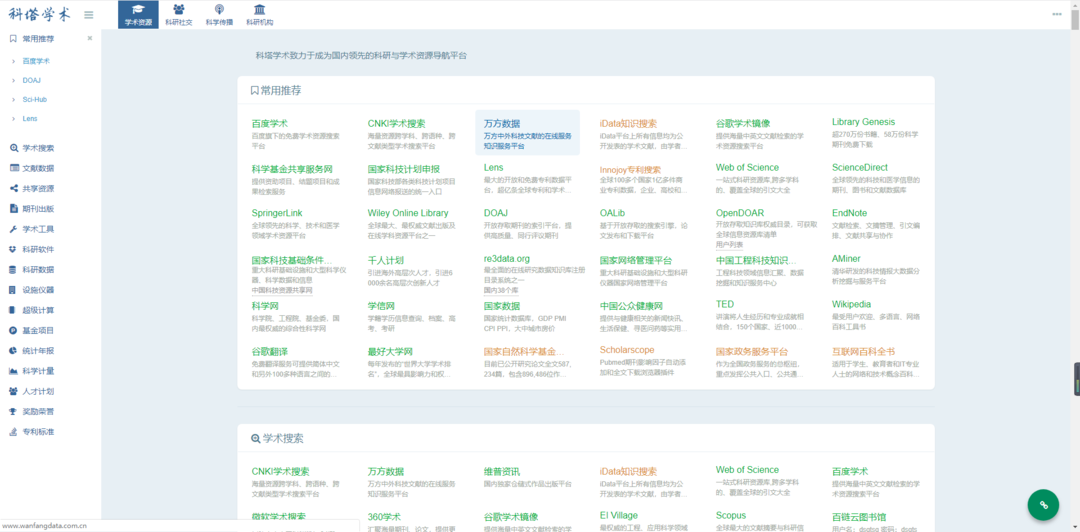The width and height of the screenshot is (1080, 532).
Task: Open the re3data.org link
Action: [x=507, y=258]
